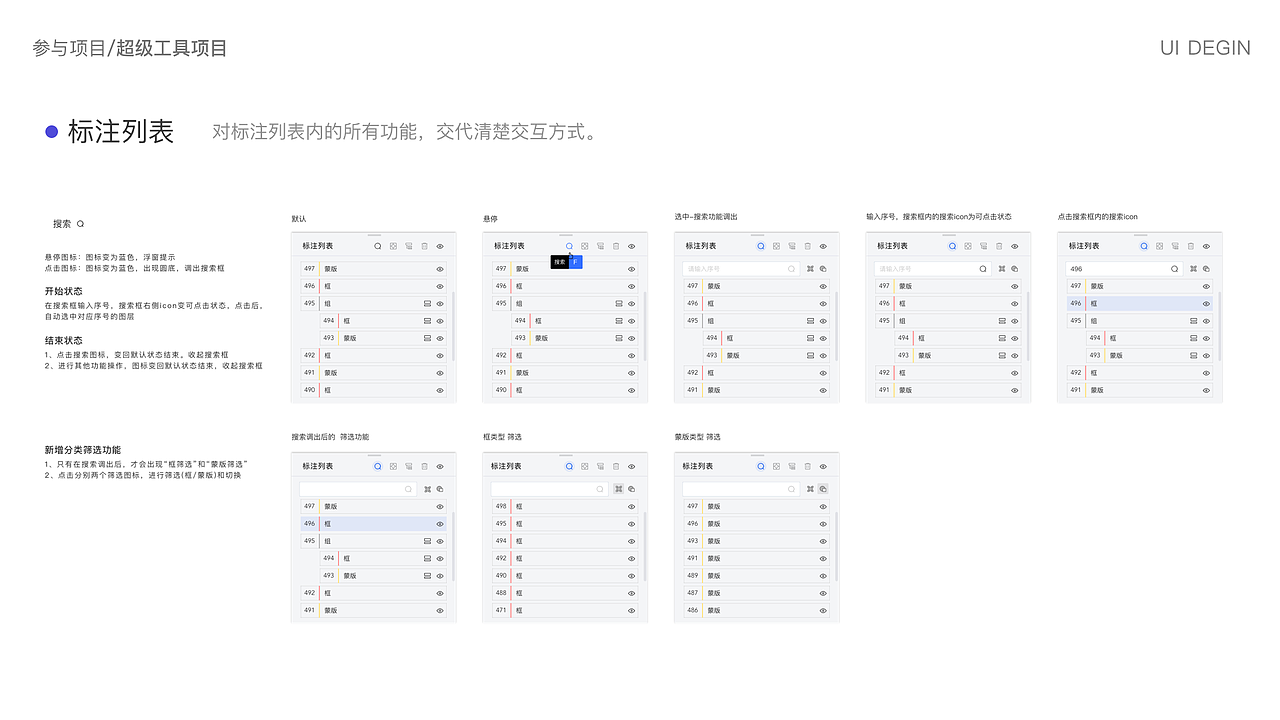Select the search icon in the default 标注列表 header
The height and width of the screenshot is (720, 1280).
[377, 246]
